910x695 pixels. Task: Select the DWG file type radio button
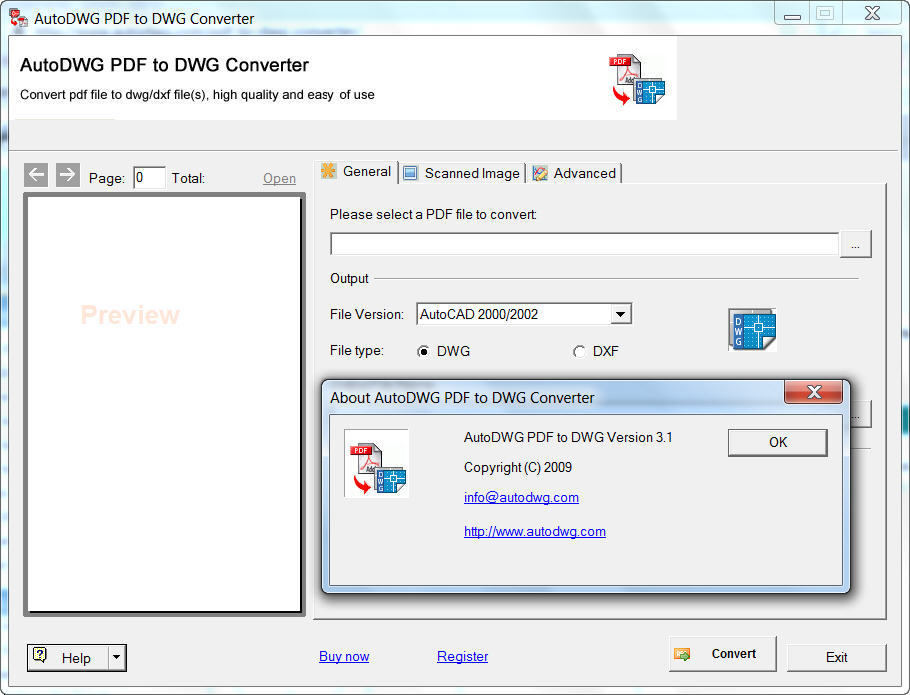coord(423,352)
